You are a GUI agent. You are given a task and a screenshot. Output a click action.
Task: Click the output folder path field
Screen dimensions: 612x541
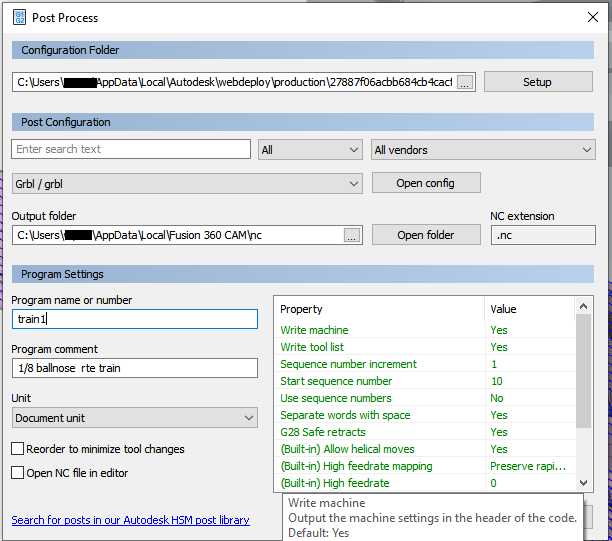click(x=178, y=235)
